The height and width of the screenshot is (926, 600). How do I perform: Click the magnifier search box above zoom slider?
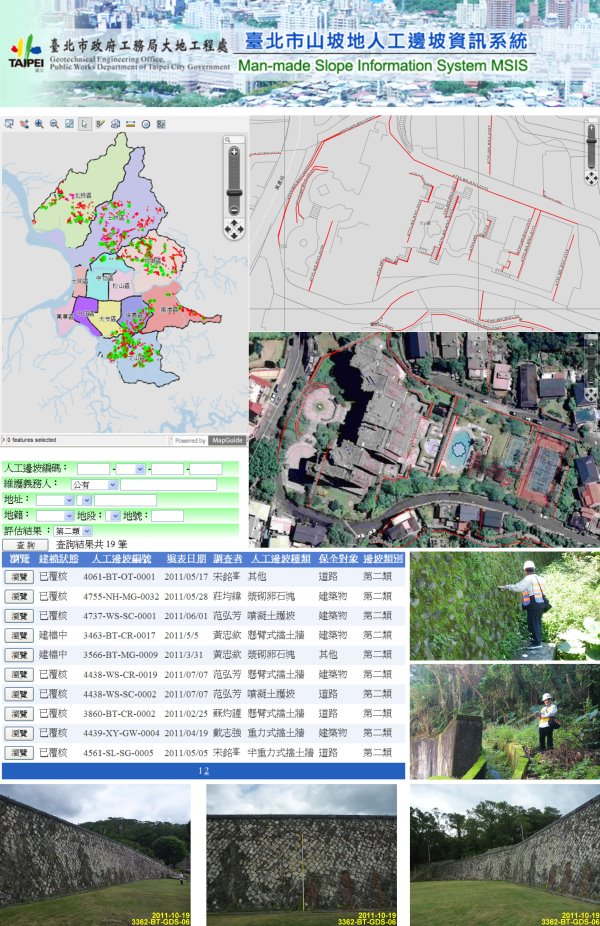coord(234,140)
